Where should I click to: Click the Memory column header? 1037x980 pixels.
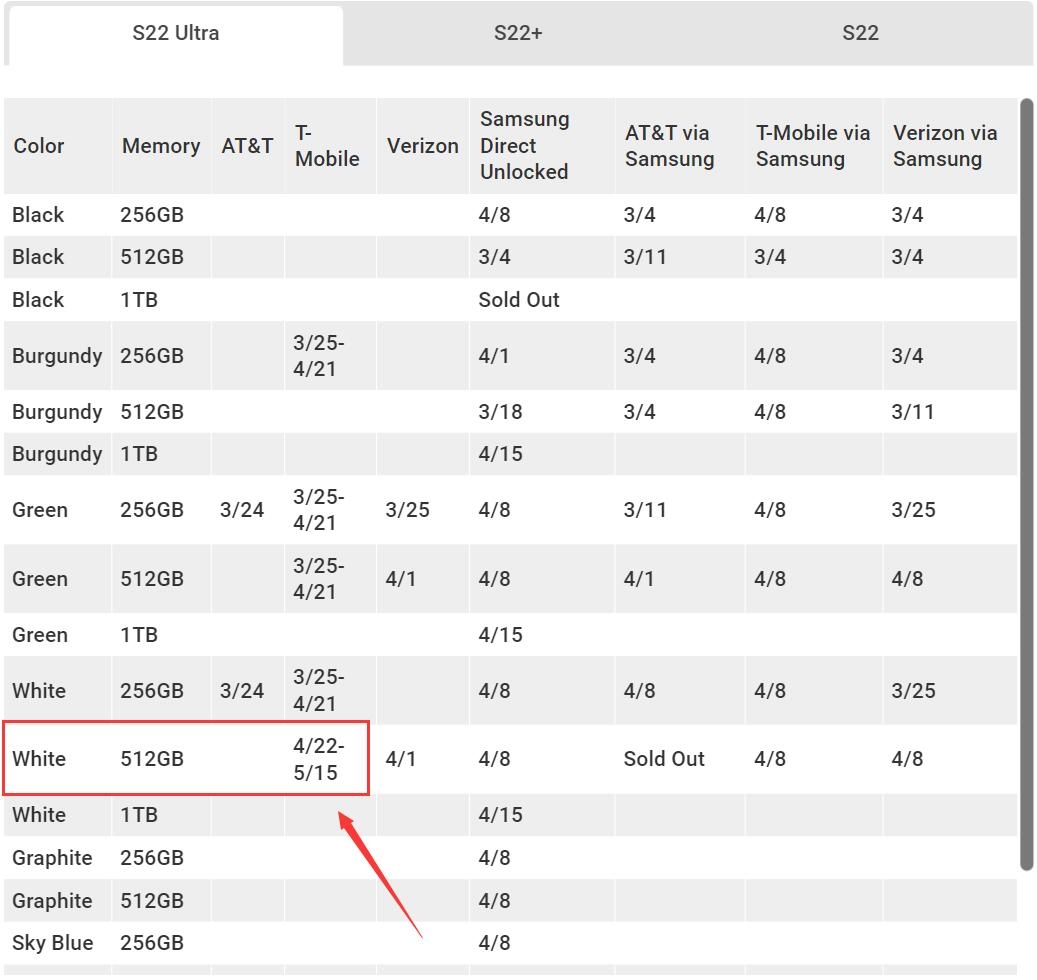(x=161, y=145)
